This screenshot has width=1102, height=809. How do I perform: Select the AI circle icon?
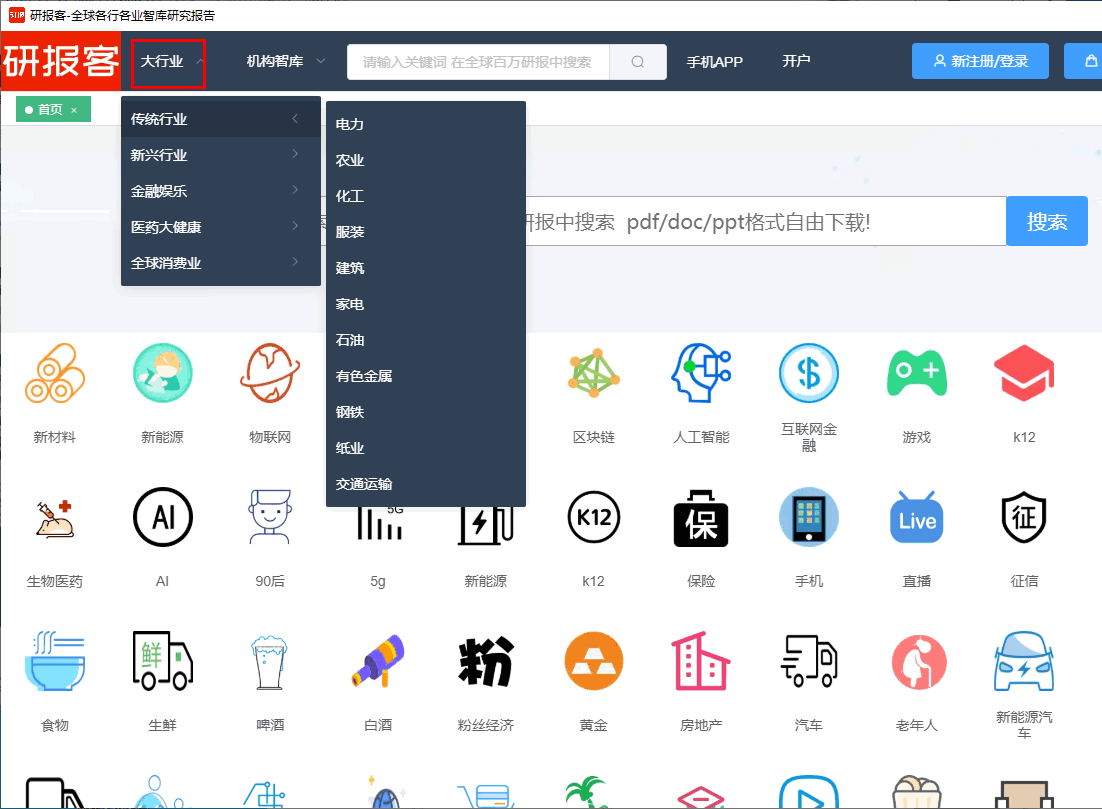click(162, 517)
